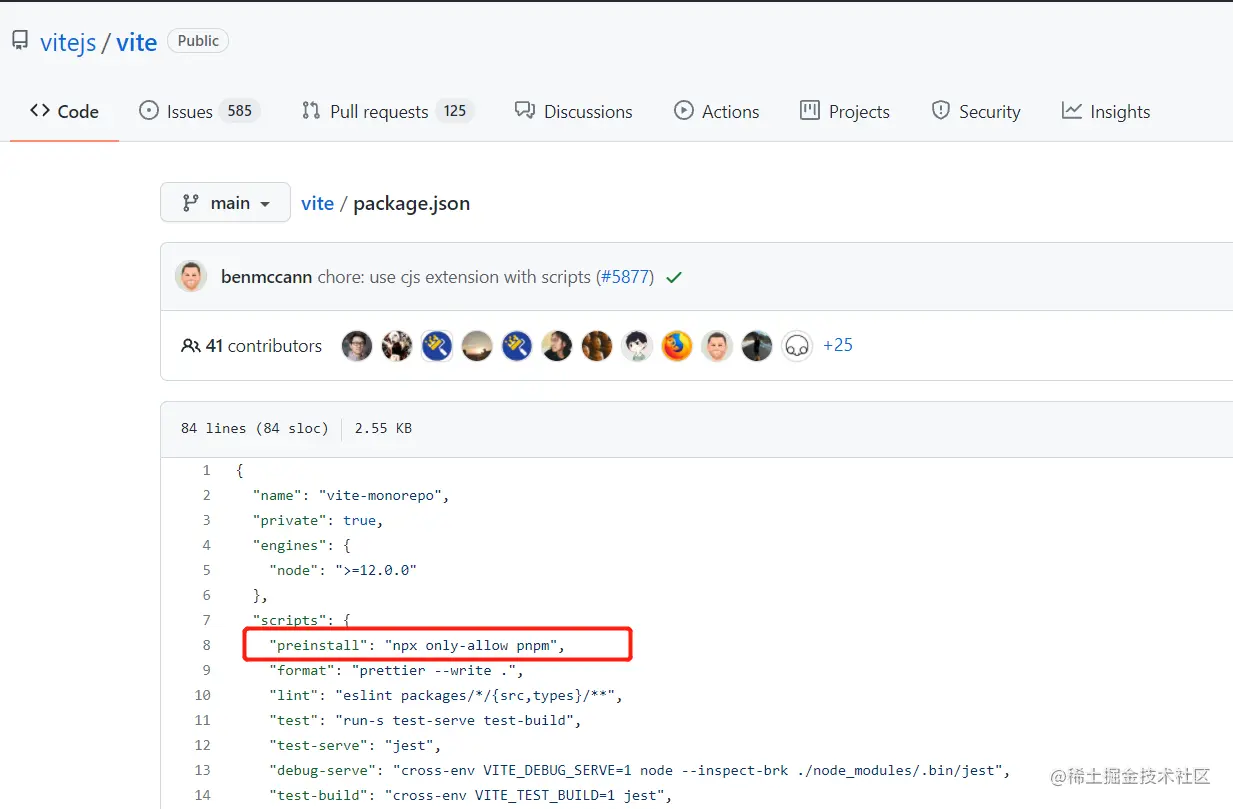Click the "test": "run-s test-serve test-build" line
This screenshot has height=809, width=1233.
(425, 720)
